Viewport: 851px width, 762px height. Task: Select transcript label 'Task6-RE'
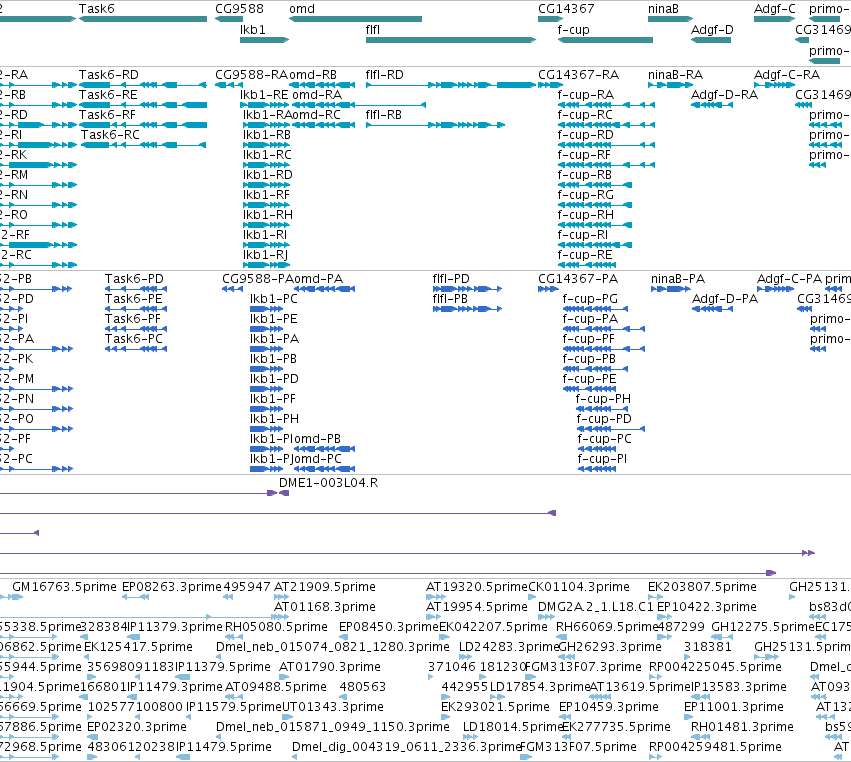click(x=108, y=94)
